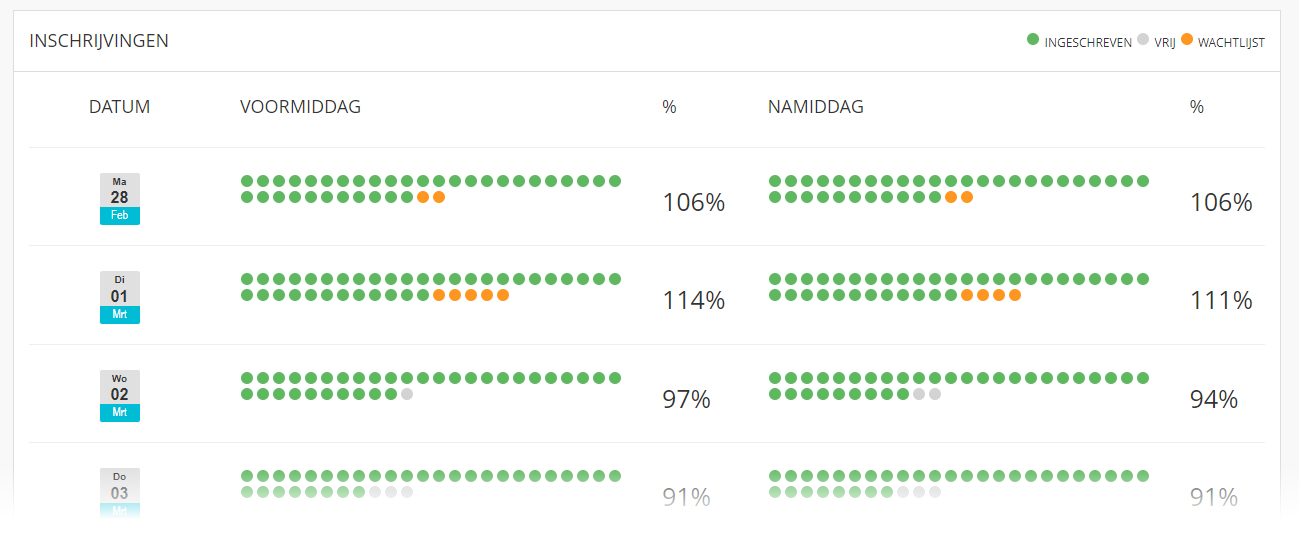Click the 106% morning value for Feb 28
The image size is (1301, 553).
click(x=693, y=203)
